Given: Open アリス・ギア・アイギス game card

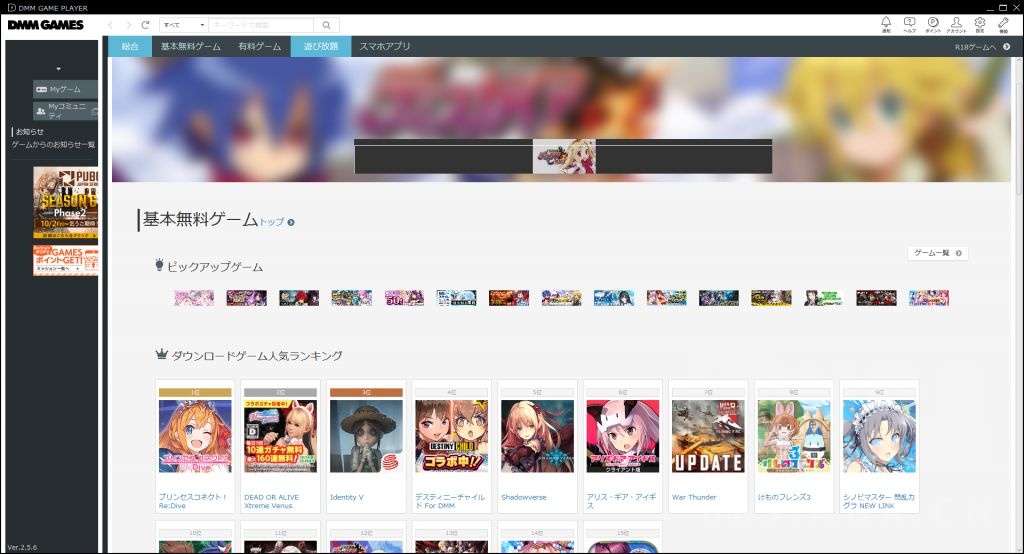Looking at the screenshot, I should point(622,447).
